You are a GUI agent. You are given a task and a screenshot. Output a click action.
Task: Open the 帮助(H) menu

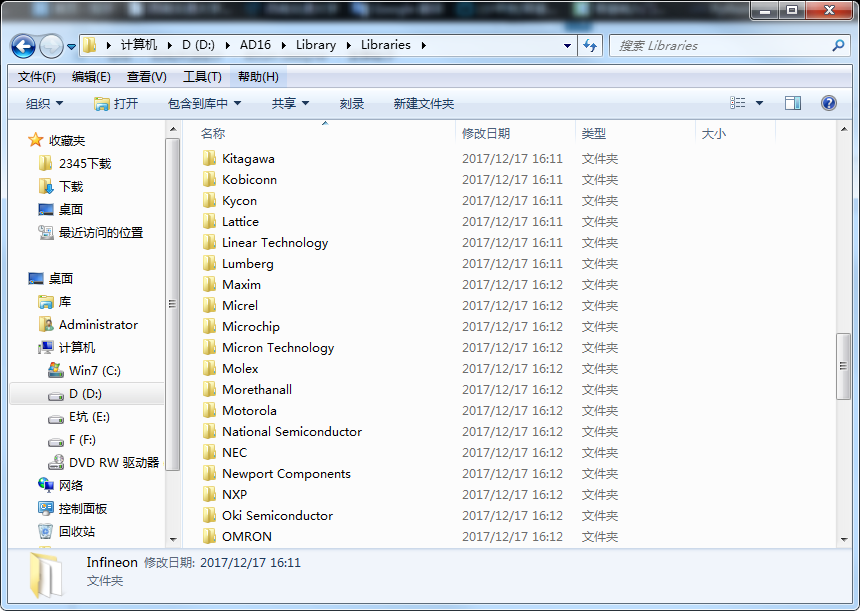[x=258, y=77]
